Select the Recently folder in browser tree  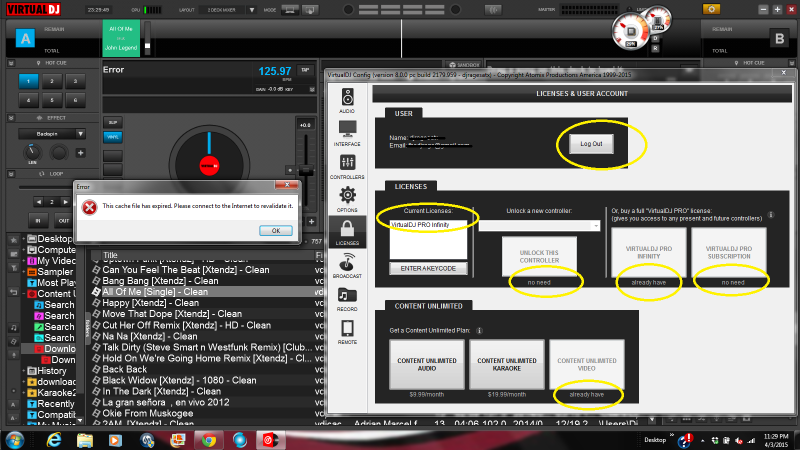(51, 404)
